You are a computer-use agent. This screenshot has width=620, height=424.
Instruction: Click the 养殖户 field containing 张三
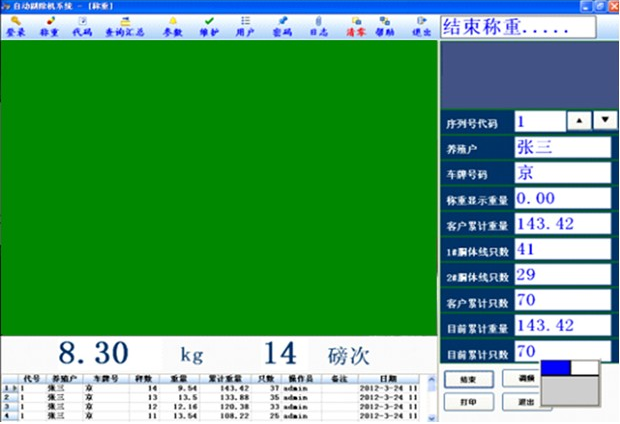tap(560, 146)
